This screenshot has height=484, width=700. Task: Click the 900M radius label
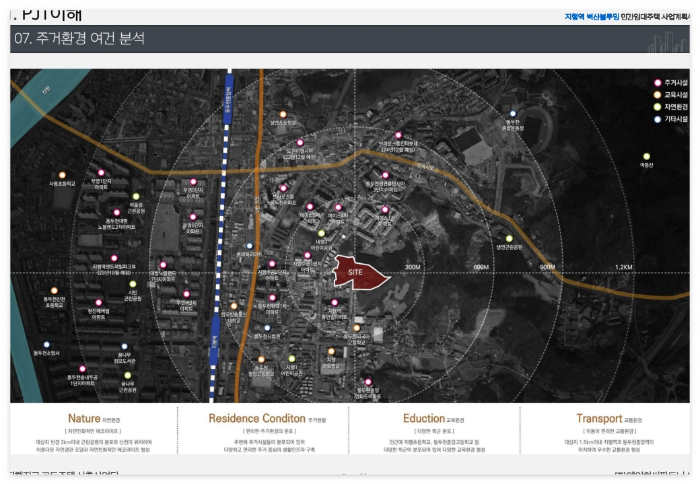547,267
